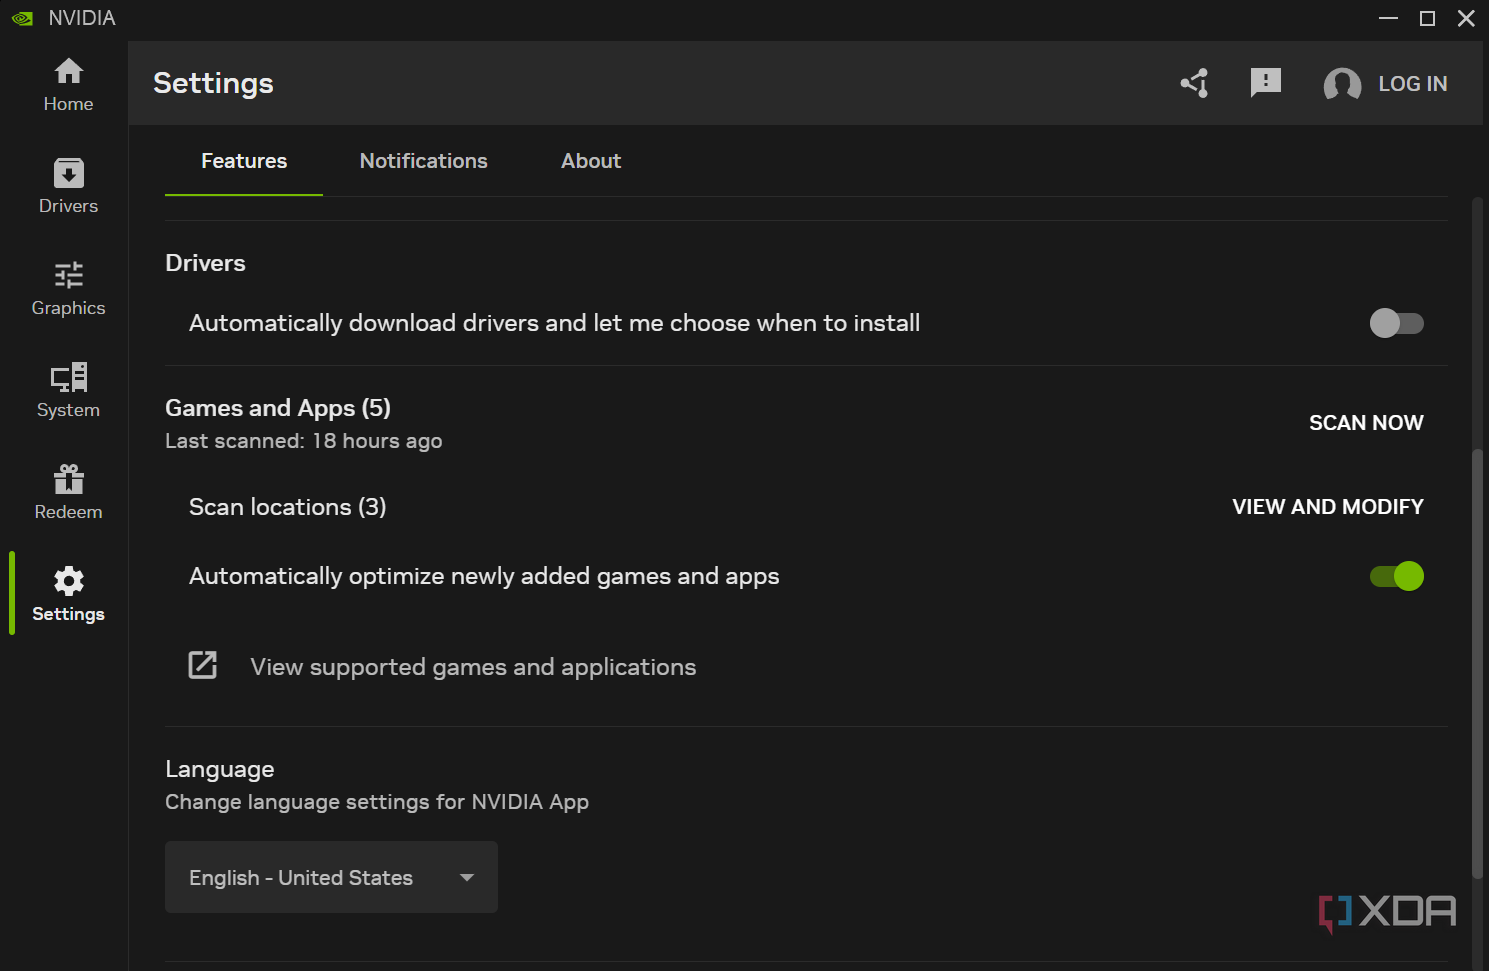Open the Redeem gift section

68,493
